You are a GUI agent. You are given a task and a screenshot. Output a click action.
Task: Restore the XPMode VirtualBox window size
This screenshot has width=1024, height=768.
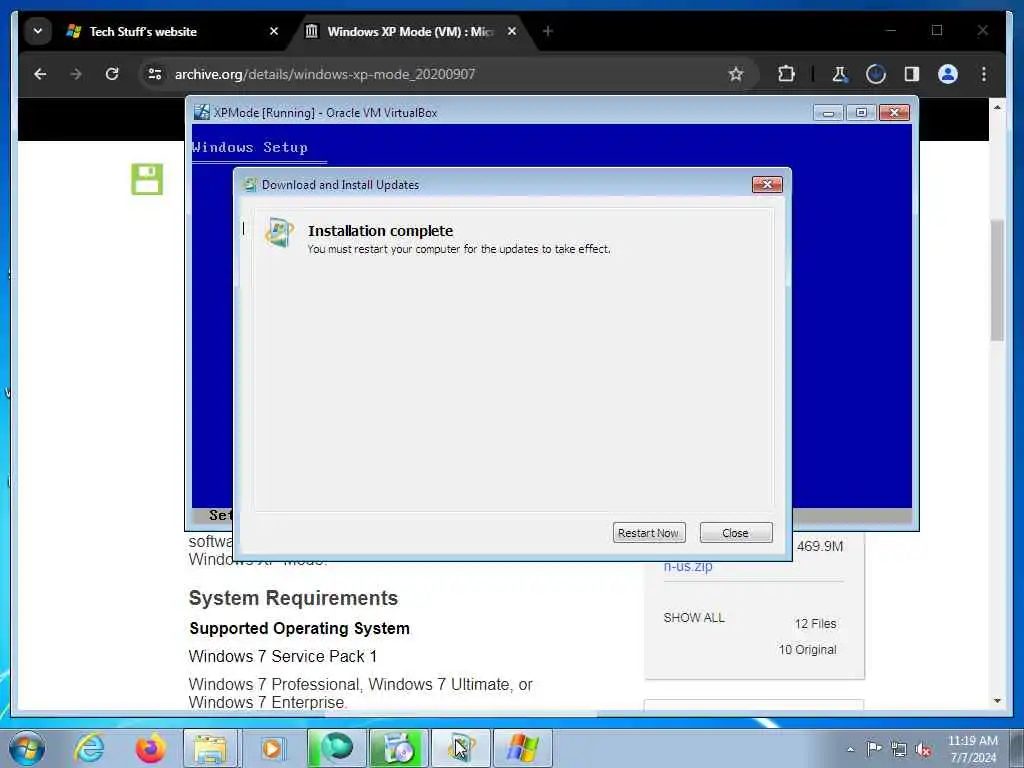click(861, 113)
